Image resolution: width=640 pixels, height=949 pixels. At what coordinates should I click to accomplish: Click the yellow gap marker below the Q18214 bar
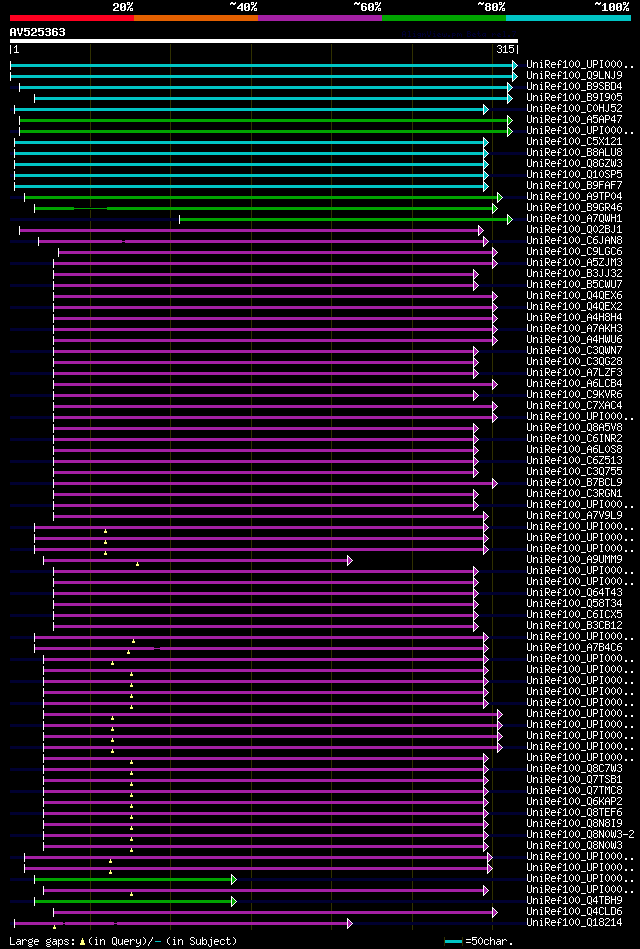54,927
